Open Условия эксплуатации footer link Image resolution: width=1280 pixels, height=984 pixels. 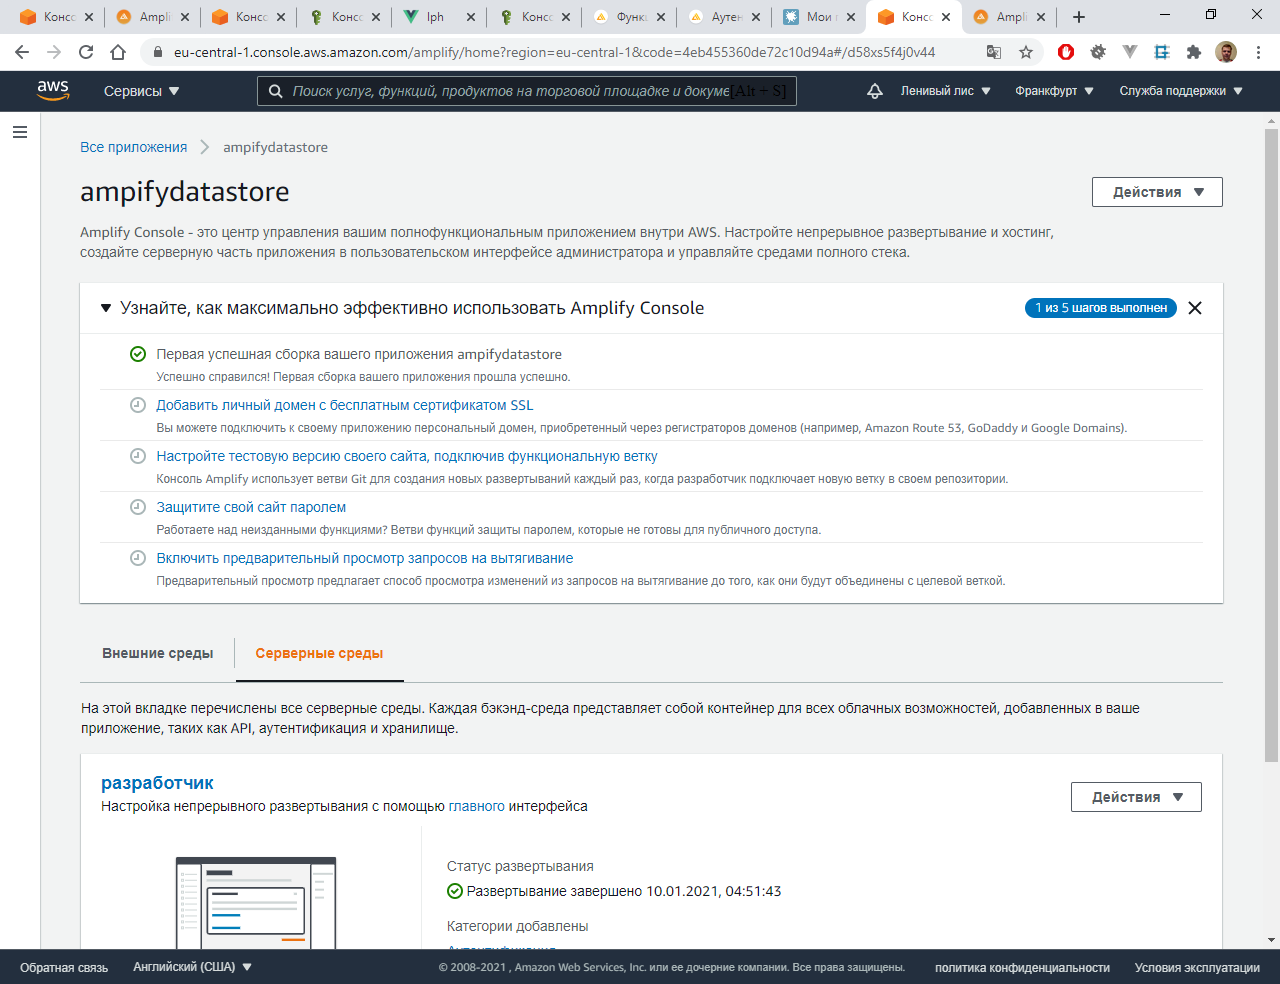click(1197, 967)
